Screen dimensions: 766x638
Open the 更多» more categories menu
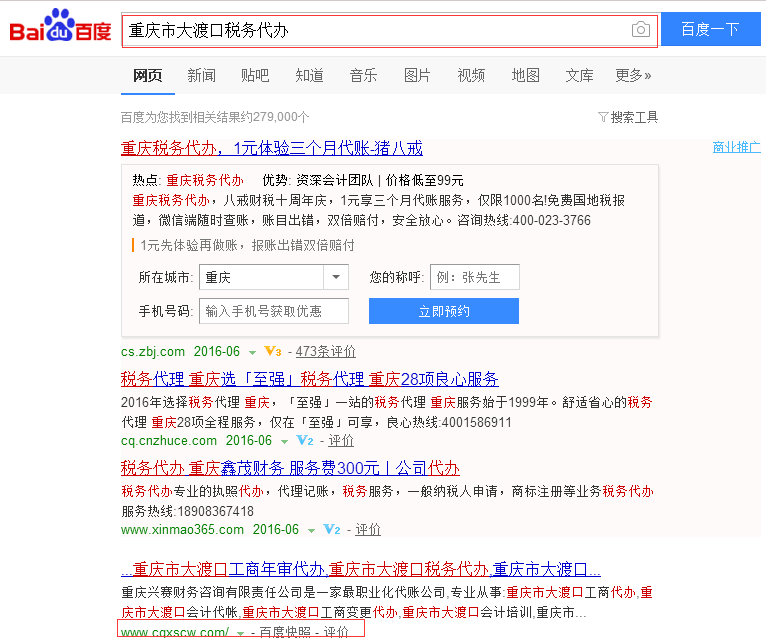(x=633, y=76)
